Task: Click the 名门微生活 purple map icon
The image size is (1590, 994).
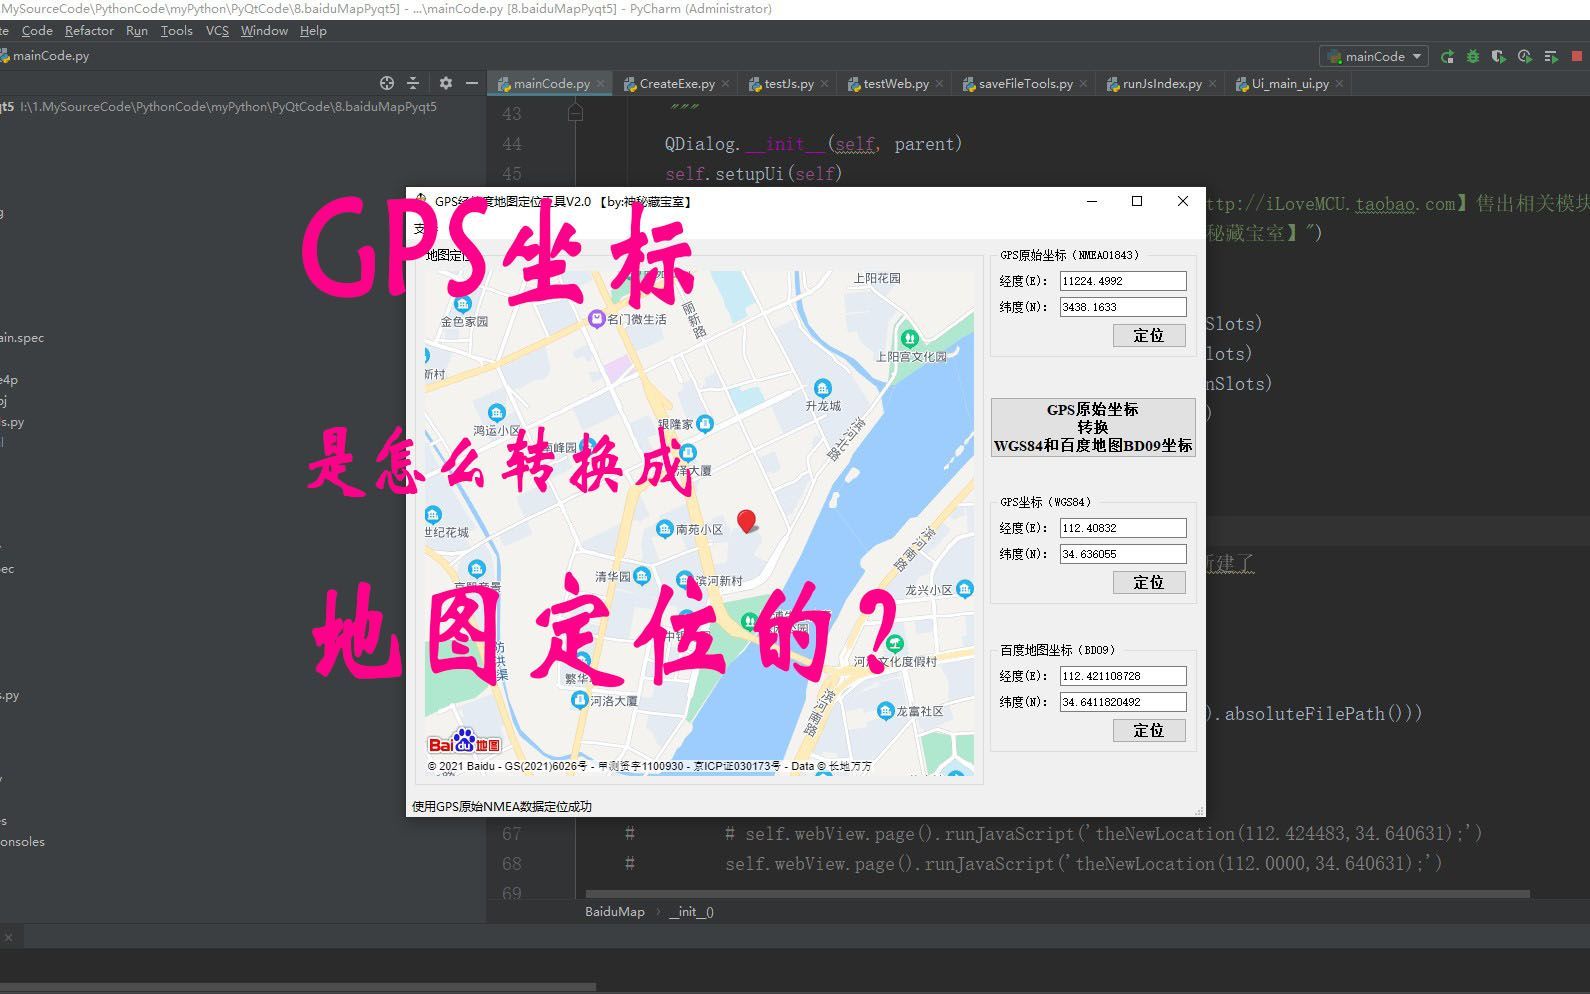Action: (x=596, y=319)
